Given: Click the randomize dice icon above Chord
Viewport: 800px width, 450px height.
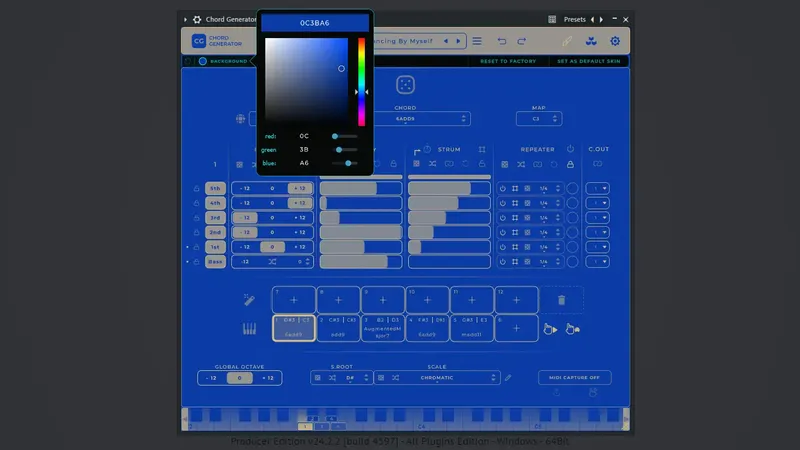Looking at the screenshot, I should click(x=405, y=85).
